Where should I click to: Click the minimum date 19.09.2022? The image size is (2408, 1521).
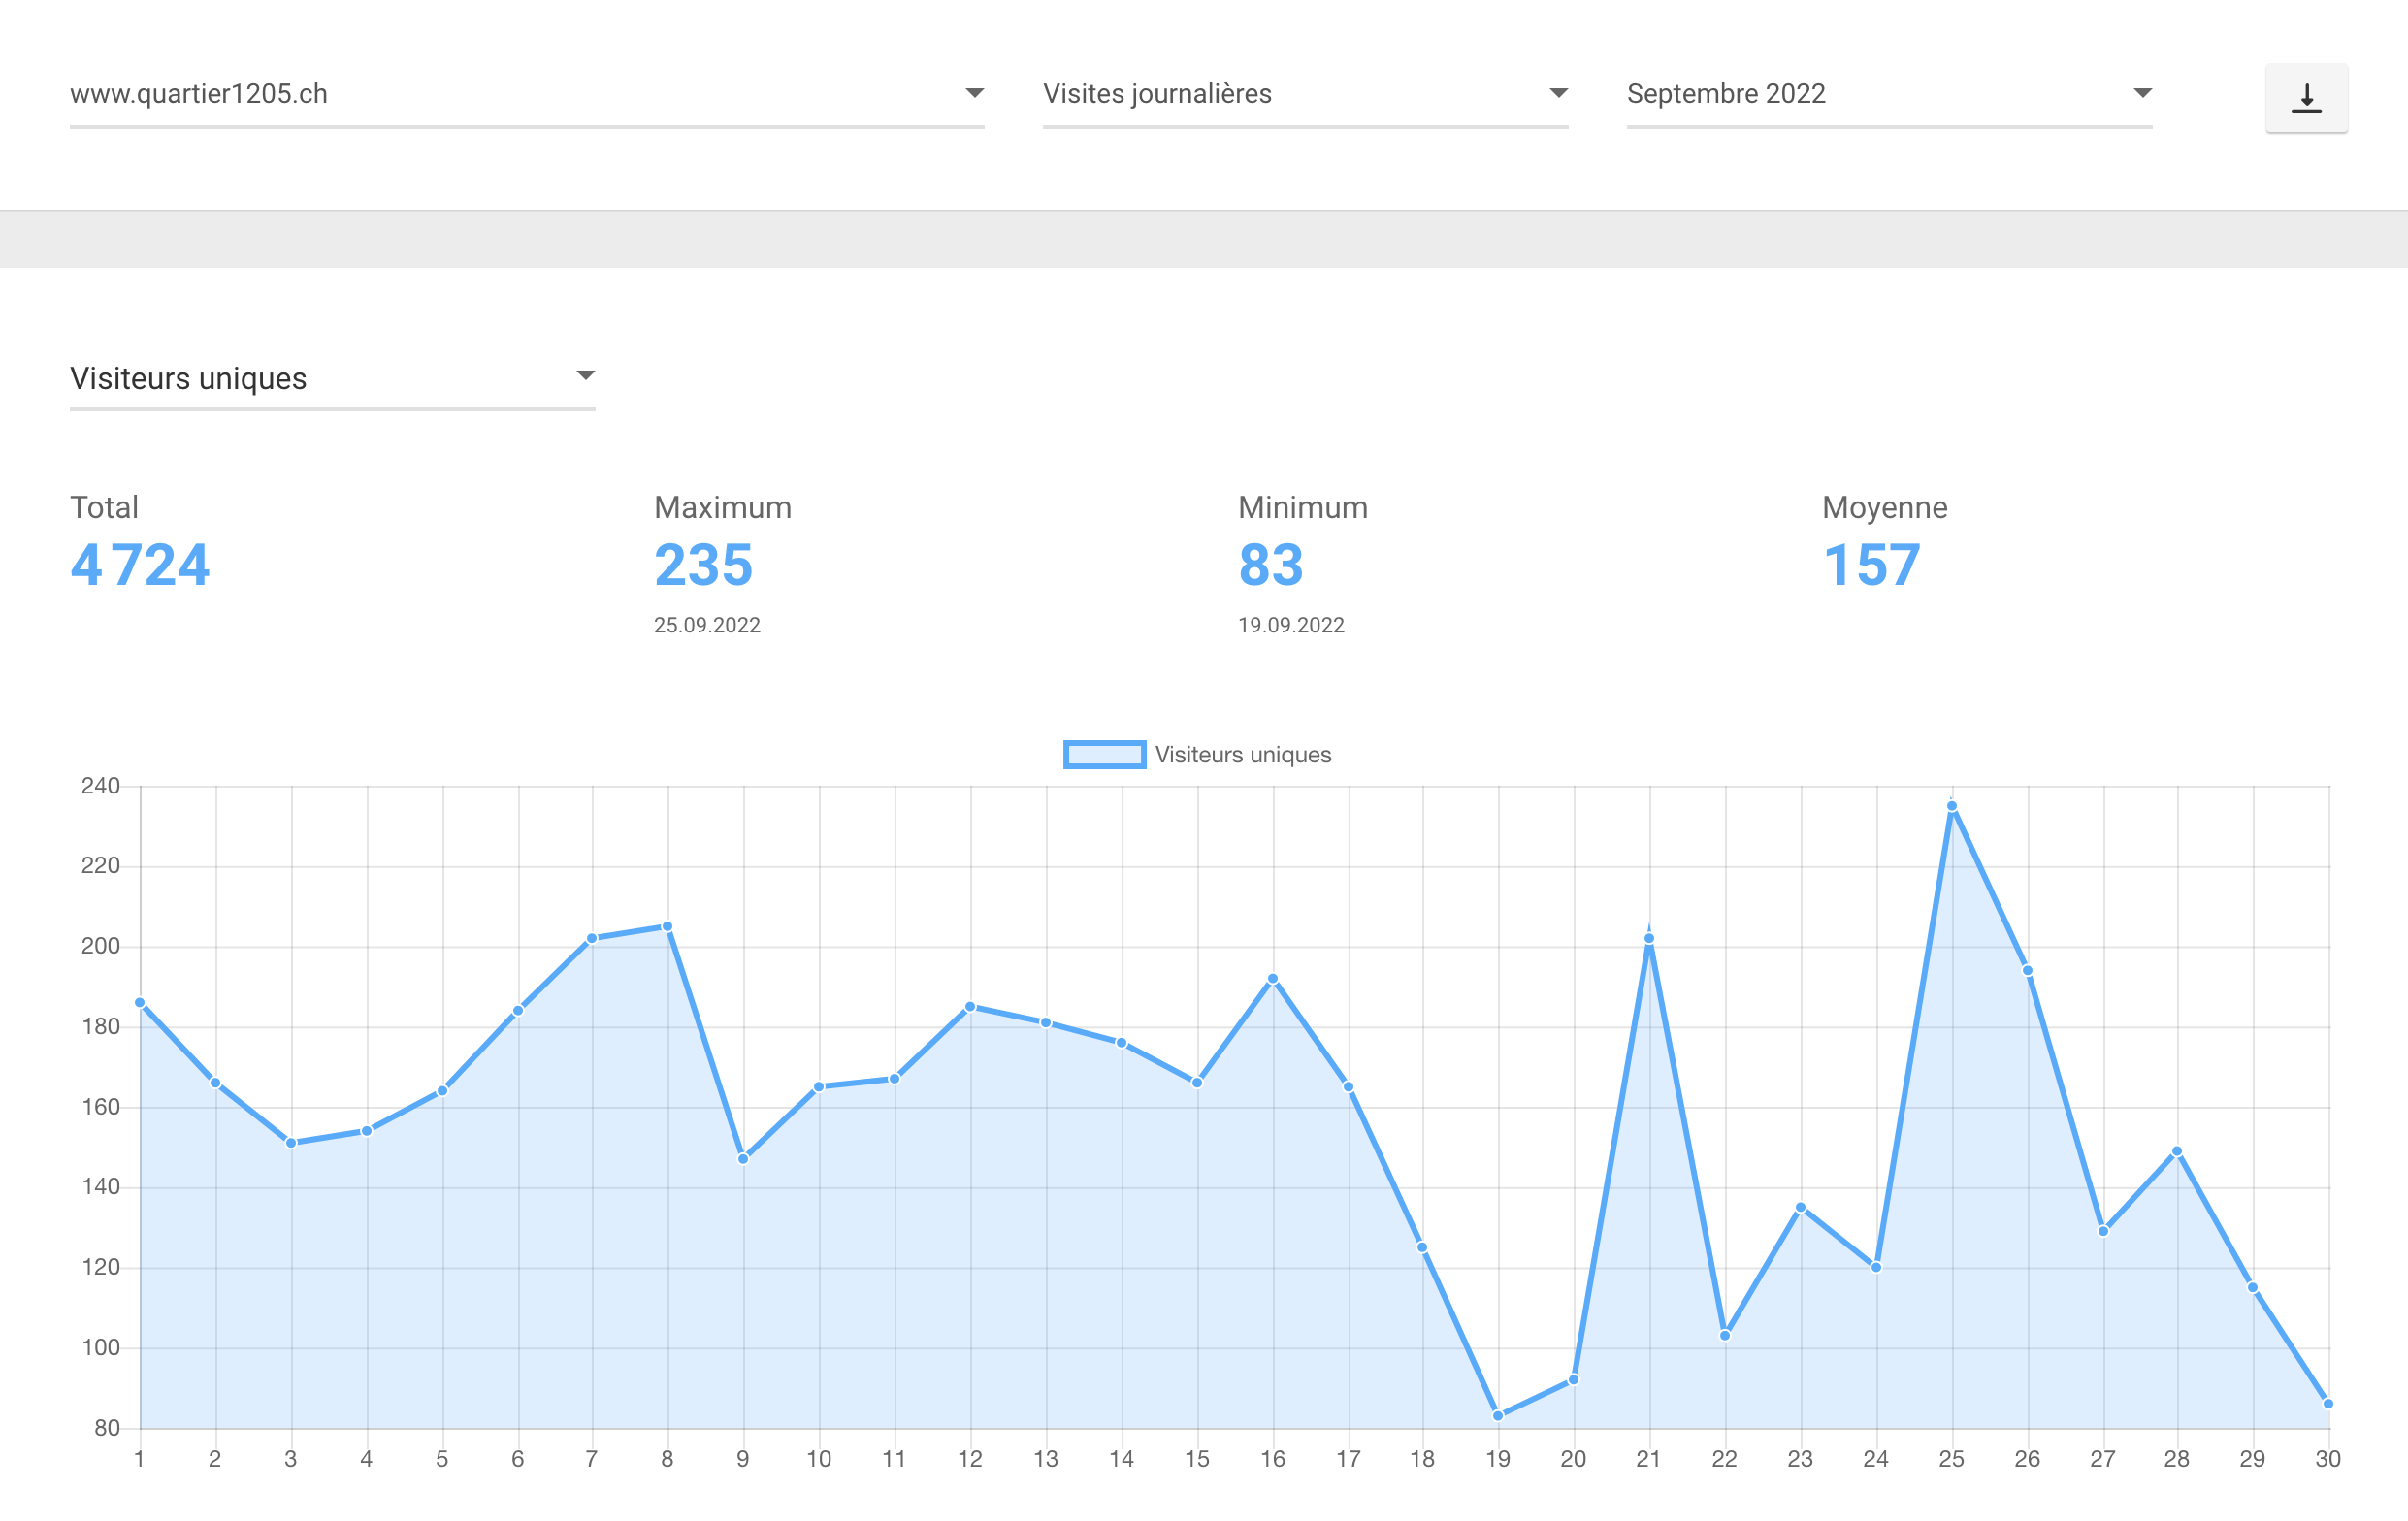pyautogui.click(x=1291, y=625)
